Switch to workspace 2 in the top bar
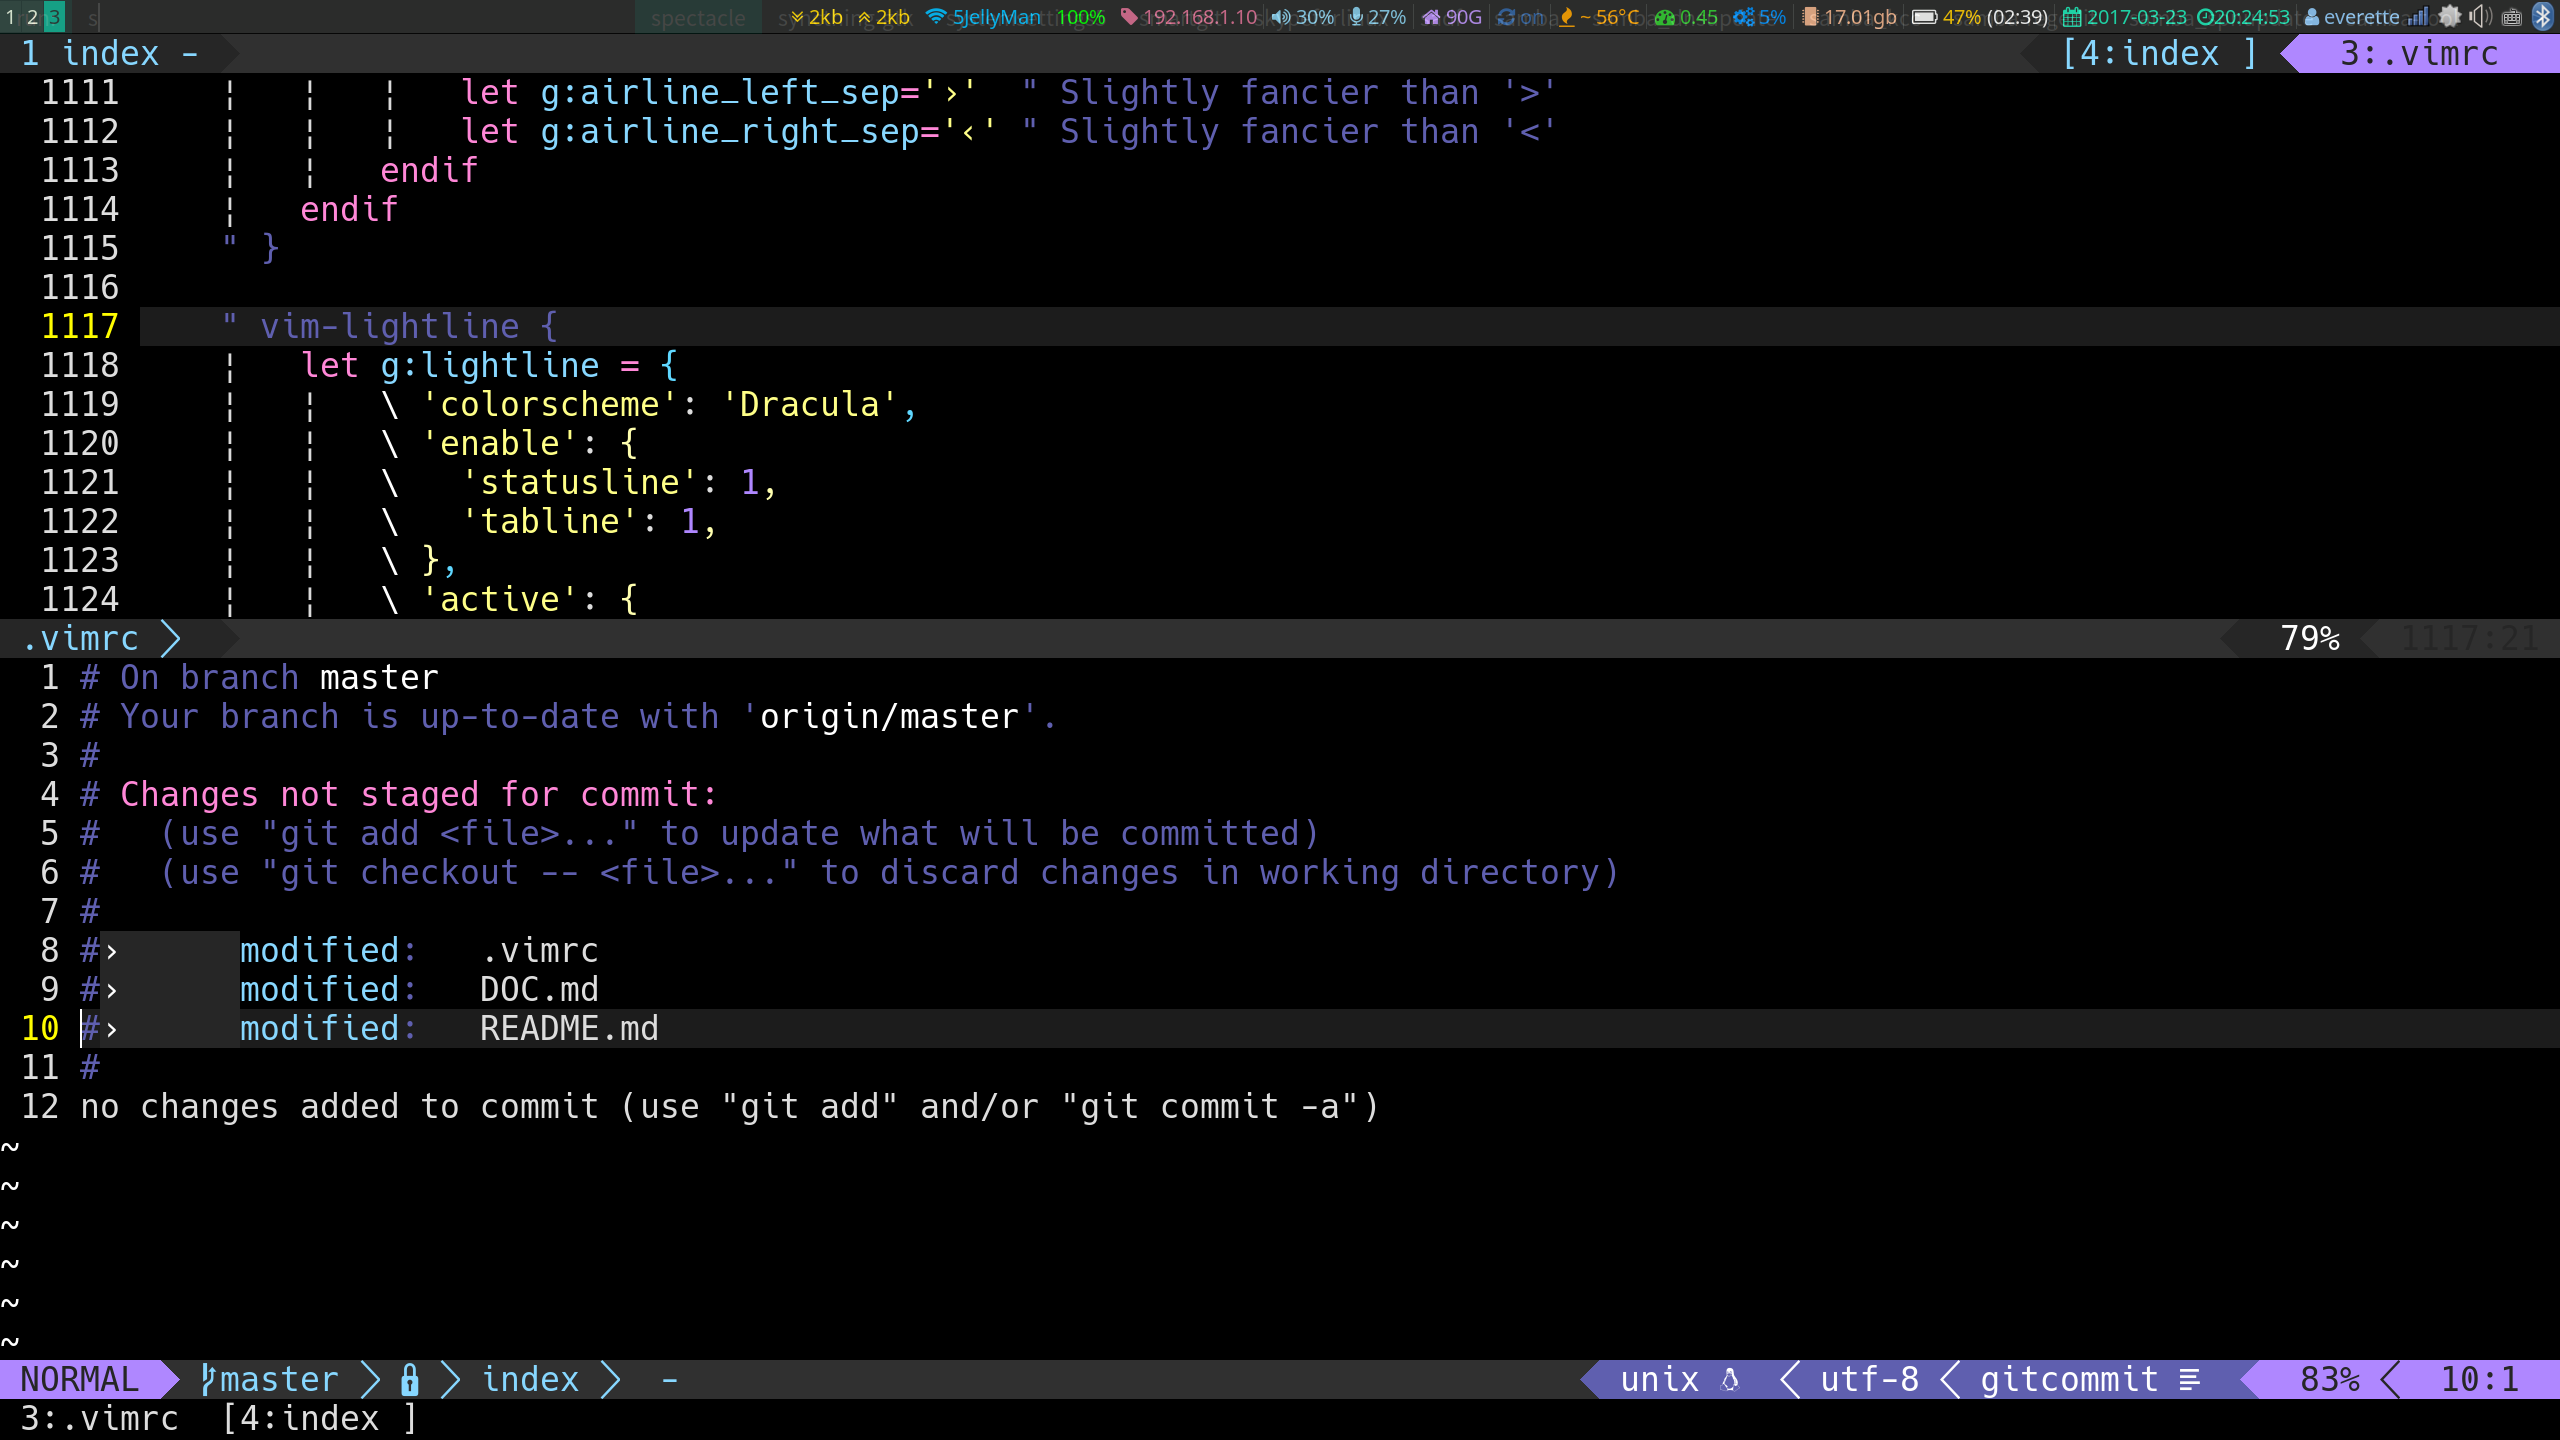The image size is (2560, 1440). click(32, 16)
